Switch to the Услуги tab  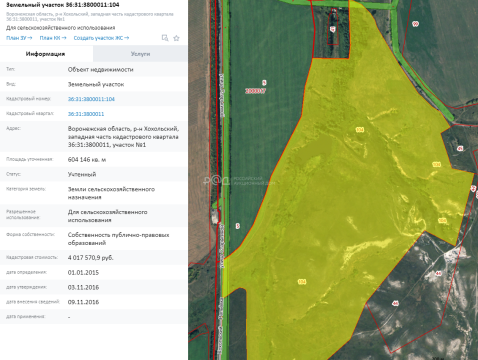140,54
